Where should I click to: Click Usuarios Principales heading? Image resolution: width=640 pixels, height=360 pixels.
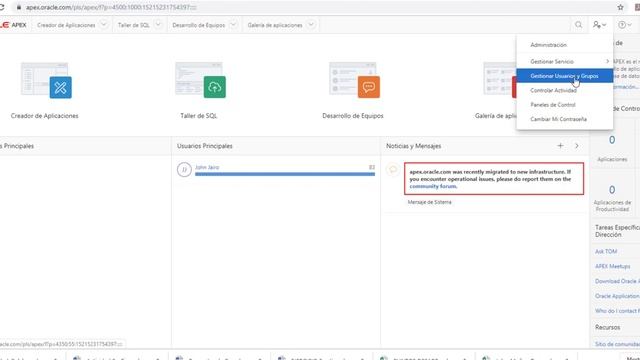[204, 146]
